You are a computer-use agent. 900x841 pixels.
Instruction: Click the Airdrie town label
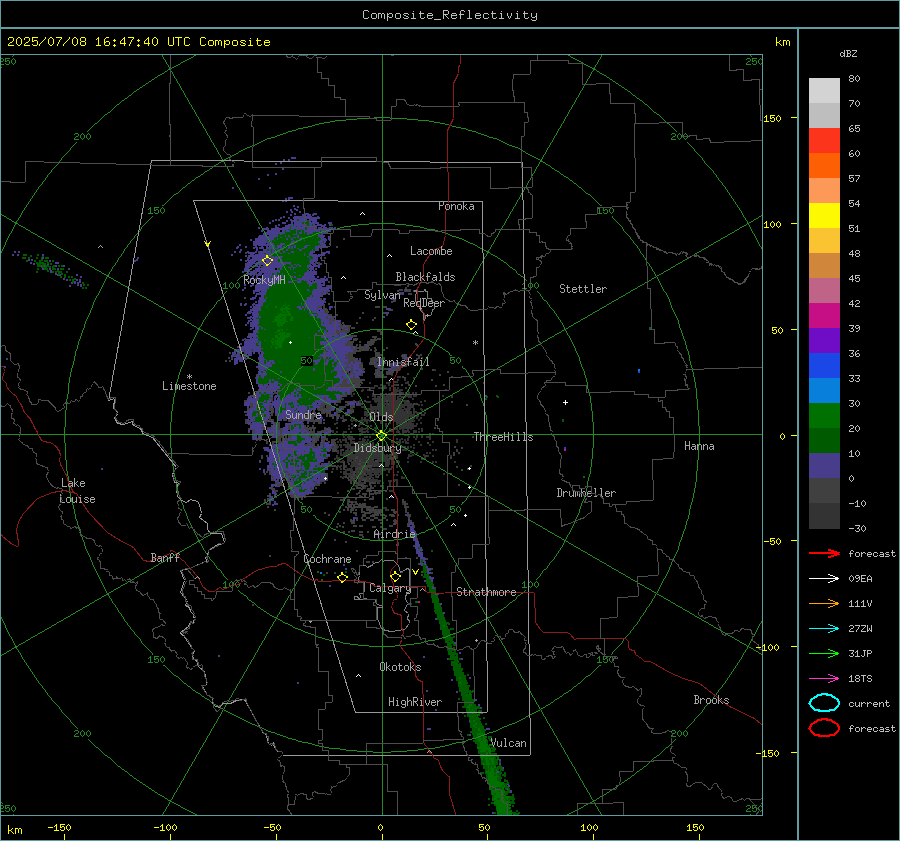click(394, 534)
